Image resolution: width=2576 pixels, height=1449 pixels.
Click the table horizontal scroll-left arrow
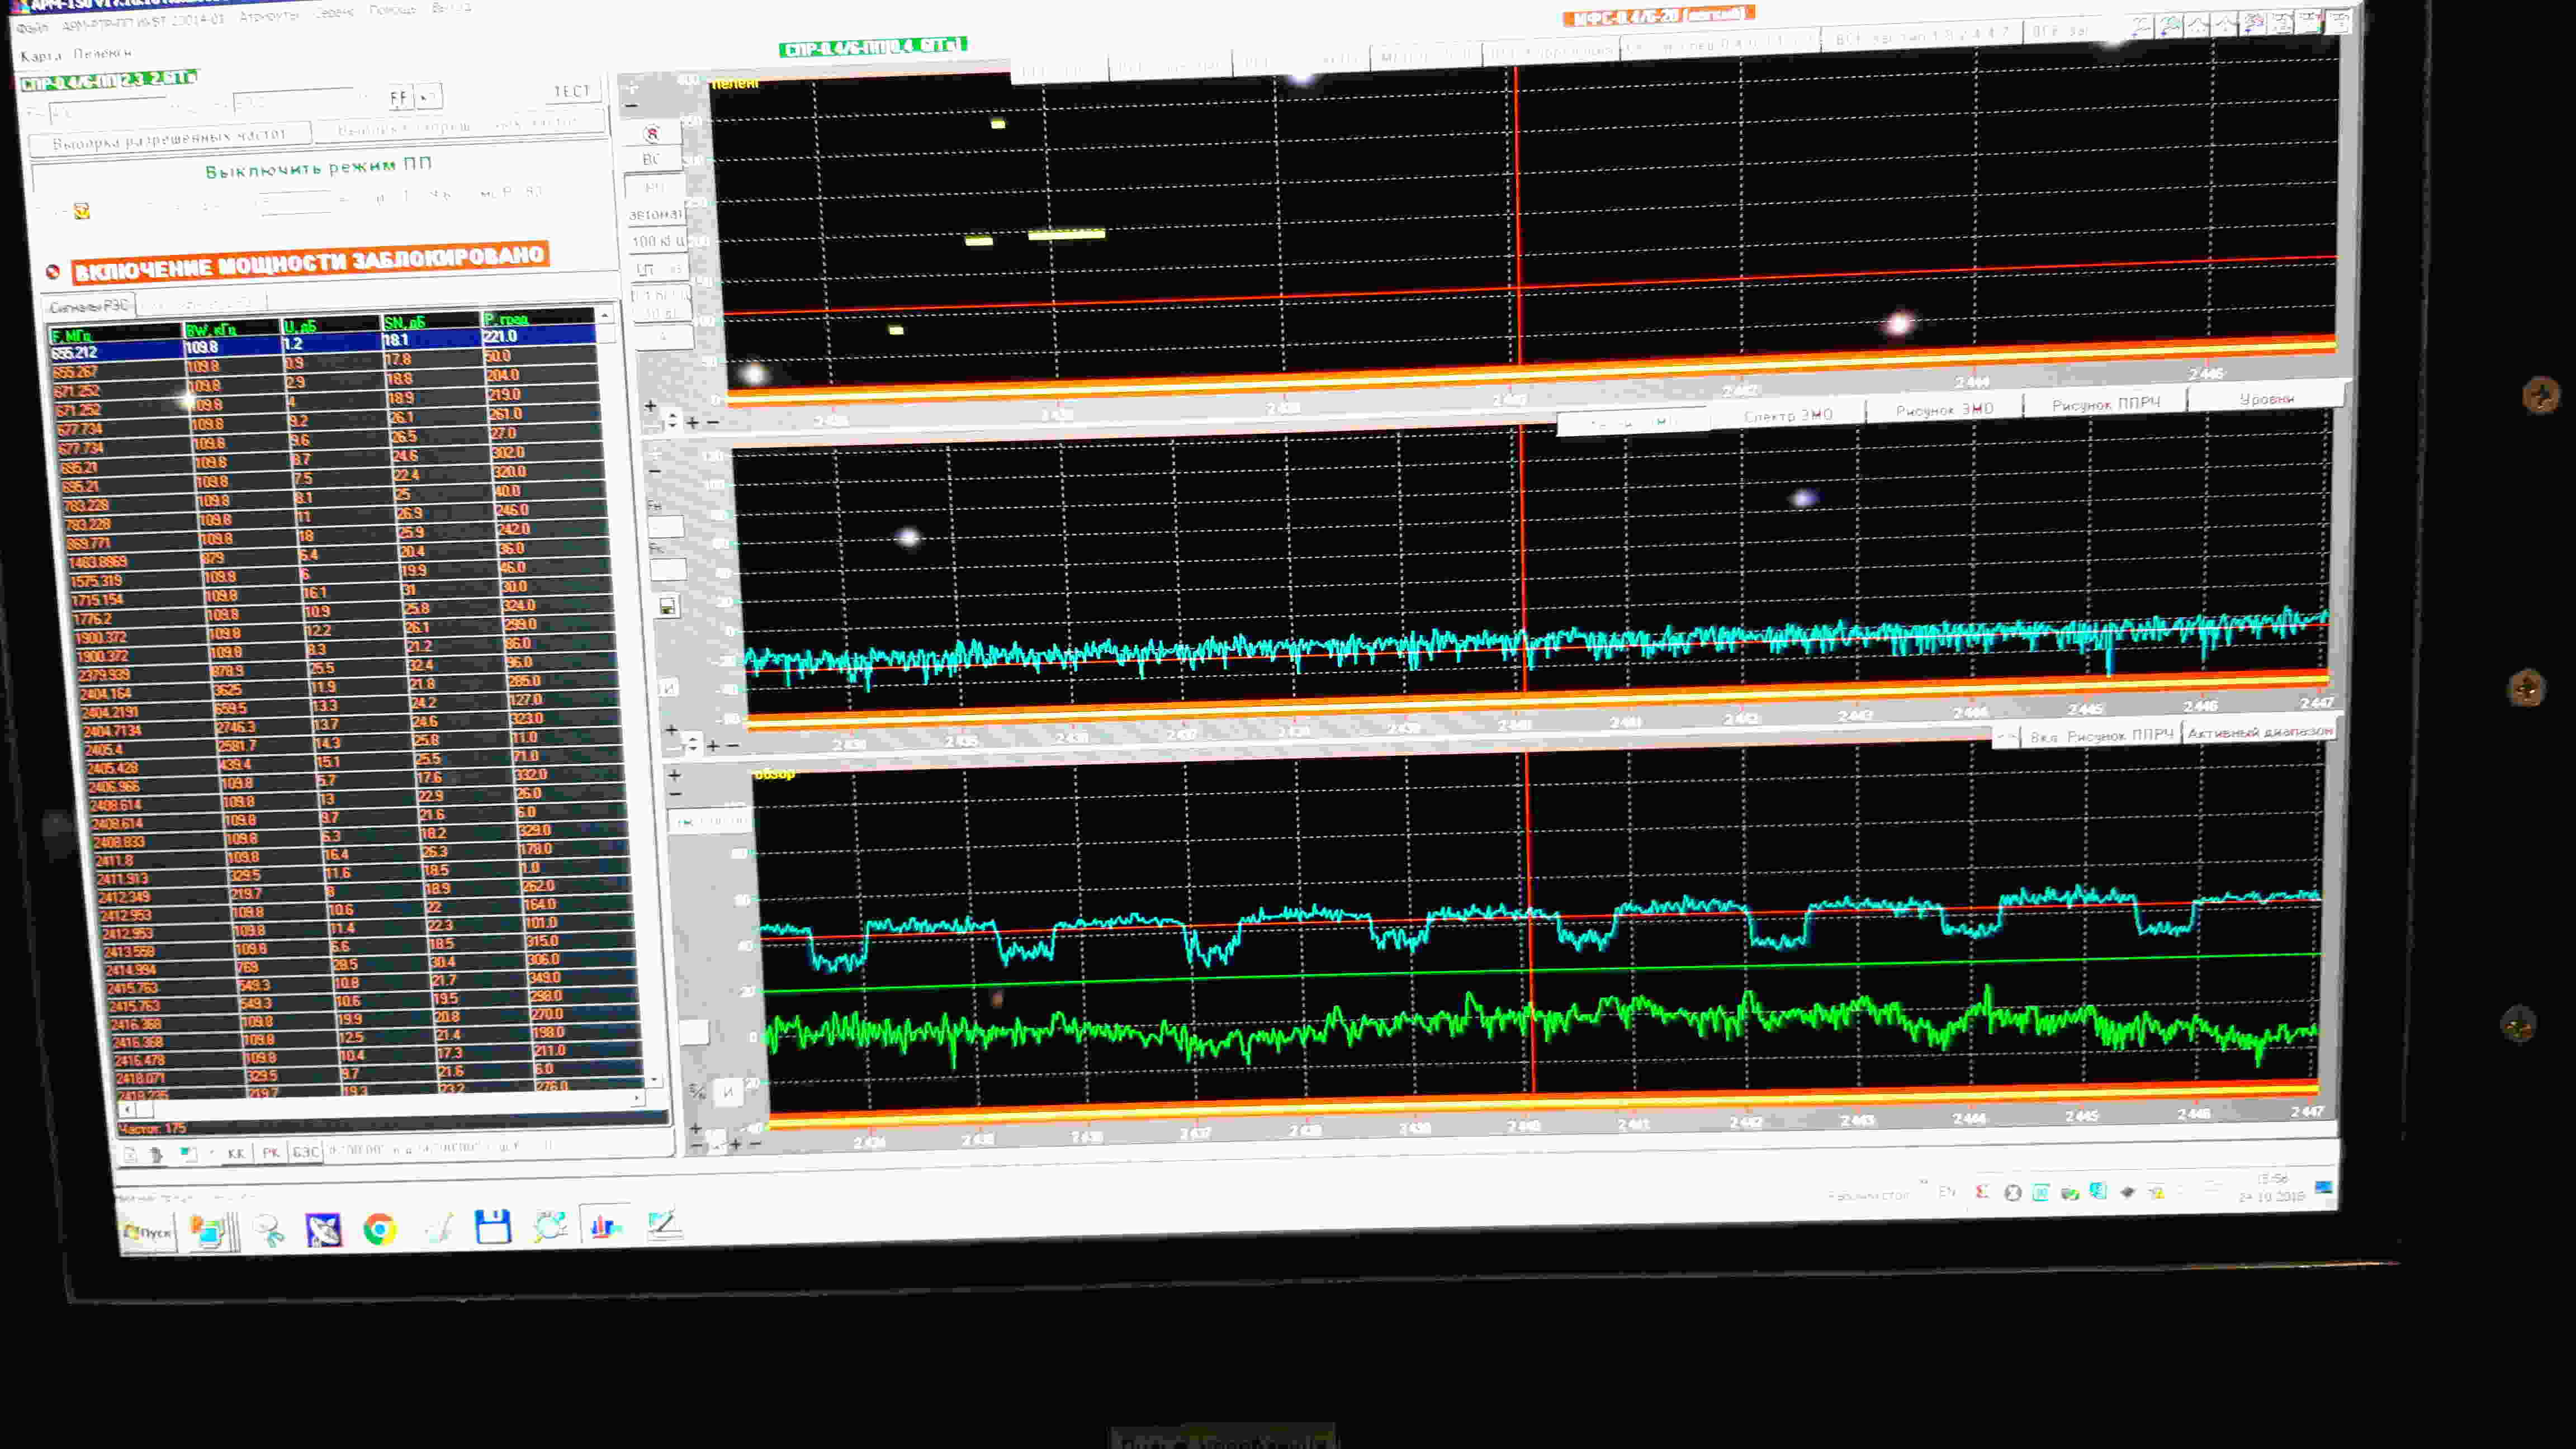126,1108
